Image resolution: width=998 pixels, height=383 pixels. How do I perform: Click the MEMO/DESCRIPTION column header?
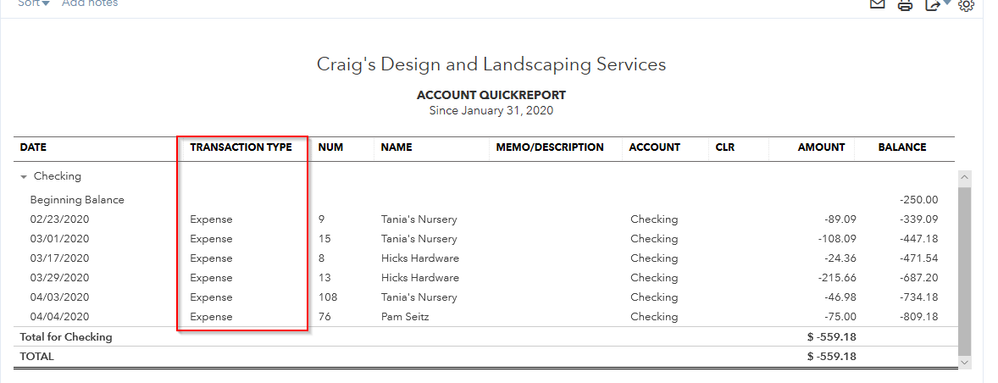coord(550,148)
